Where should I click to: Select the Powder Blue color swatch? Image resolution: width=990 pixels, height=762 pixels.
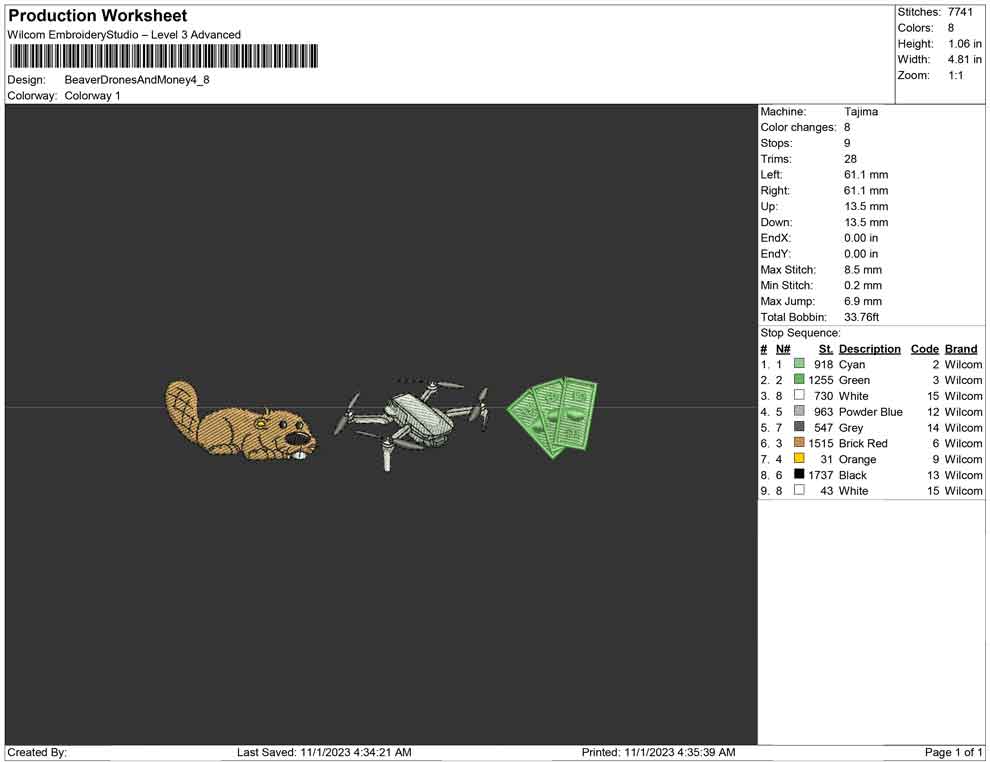coord(799,412)
